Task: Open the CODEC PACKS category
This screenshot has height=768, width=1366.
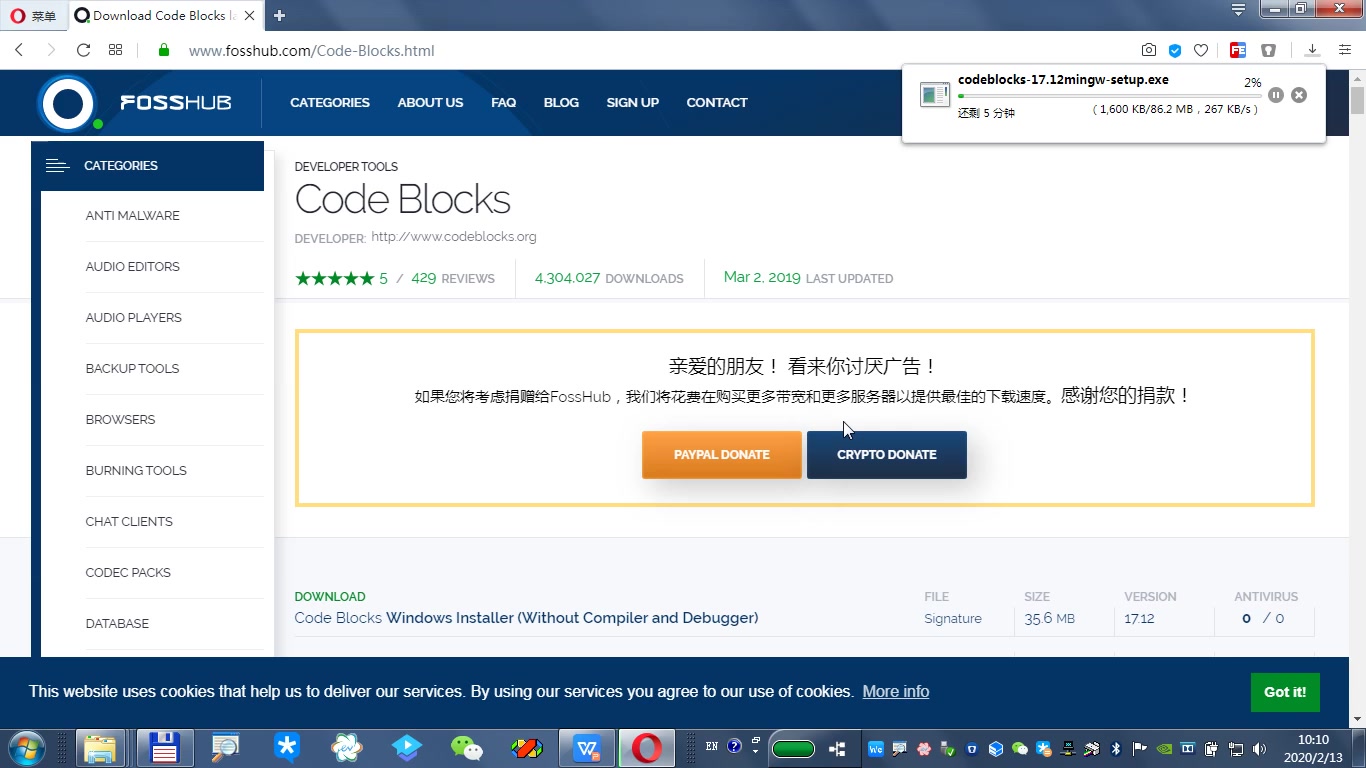Action: click(128, 572)
